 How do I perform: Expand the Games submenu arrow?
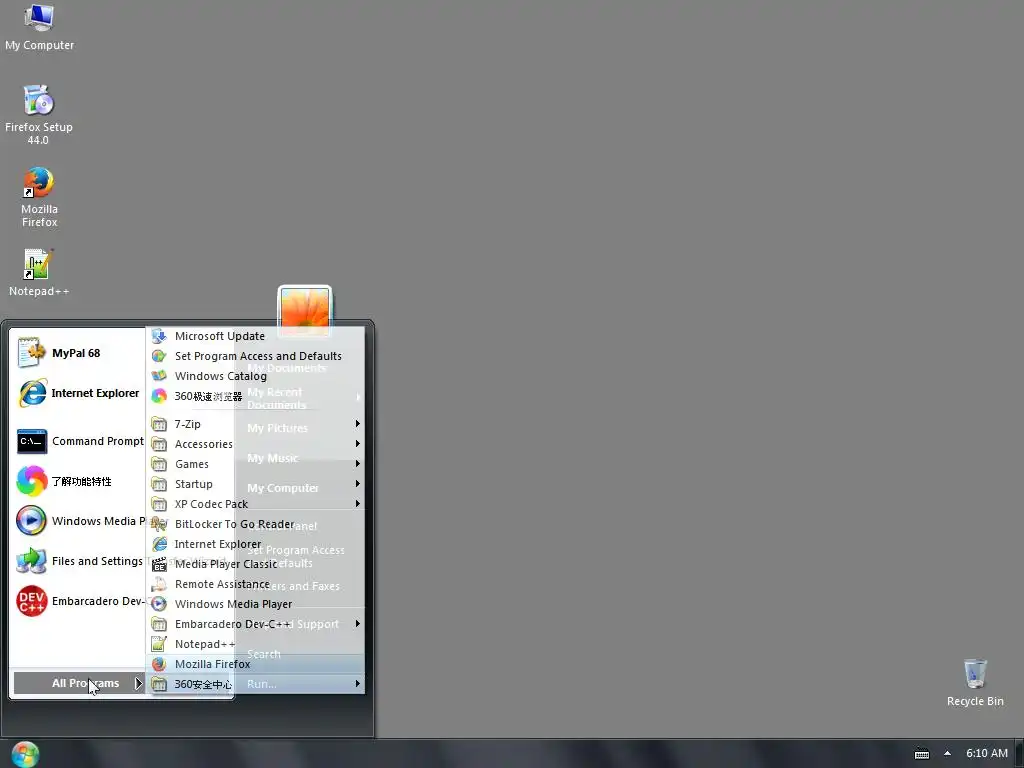point(357,464)
